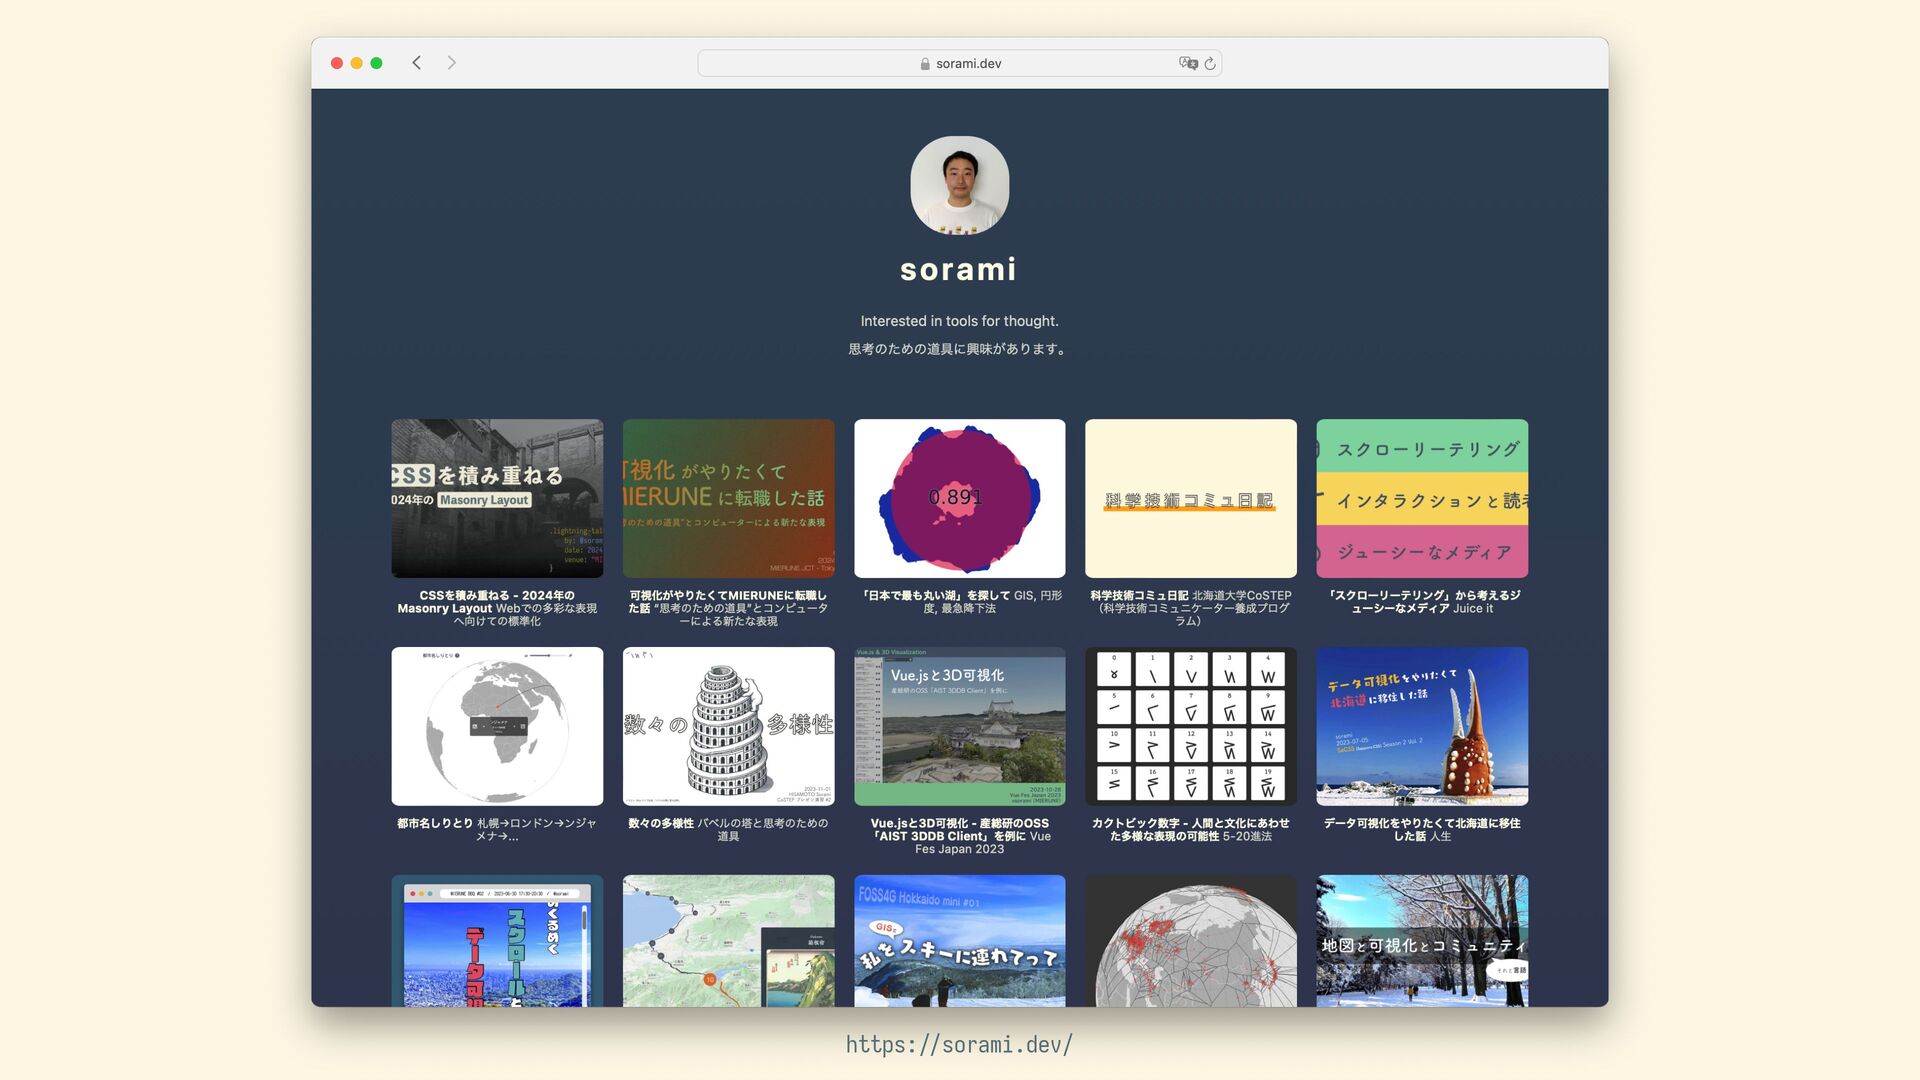This screenshot has height=1080, width=1920.
Task: Open the MIERUNE career change slide thumbnail
Action: coord(728,498)
